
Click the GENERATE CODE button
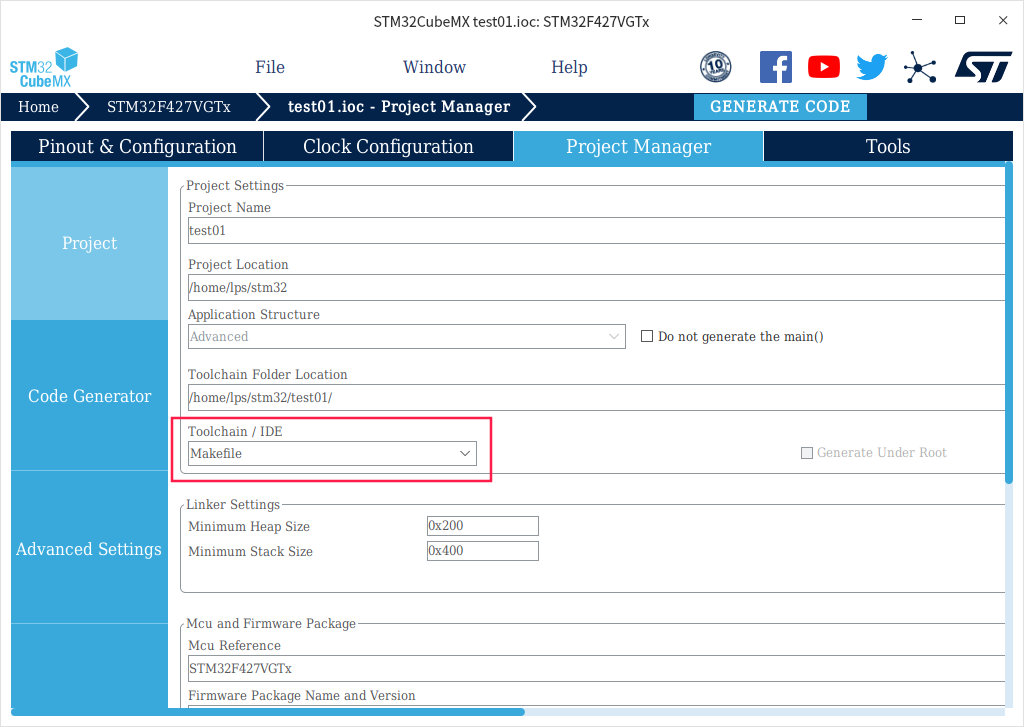click(x=780, y=106)
